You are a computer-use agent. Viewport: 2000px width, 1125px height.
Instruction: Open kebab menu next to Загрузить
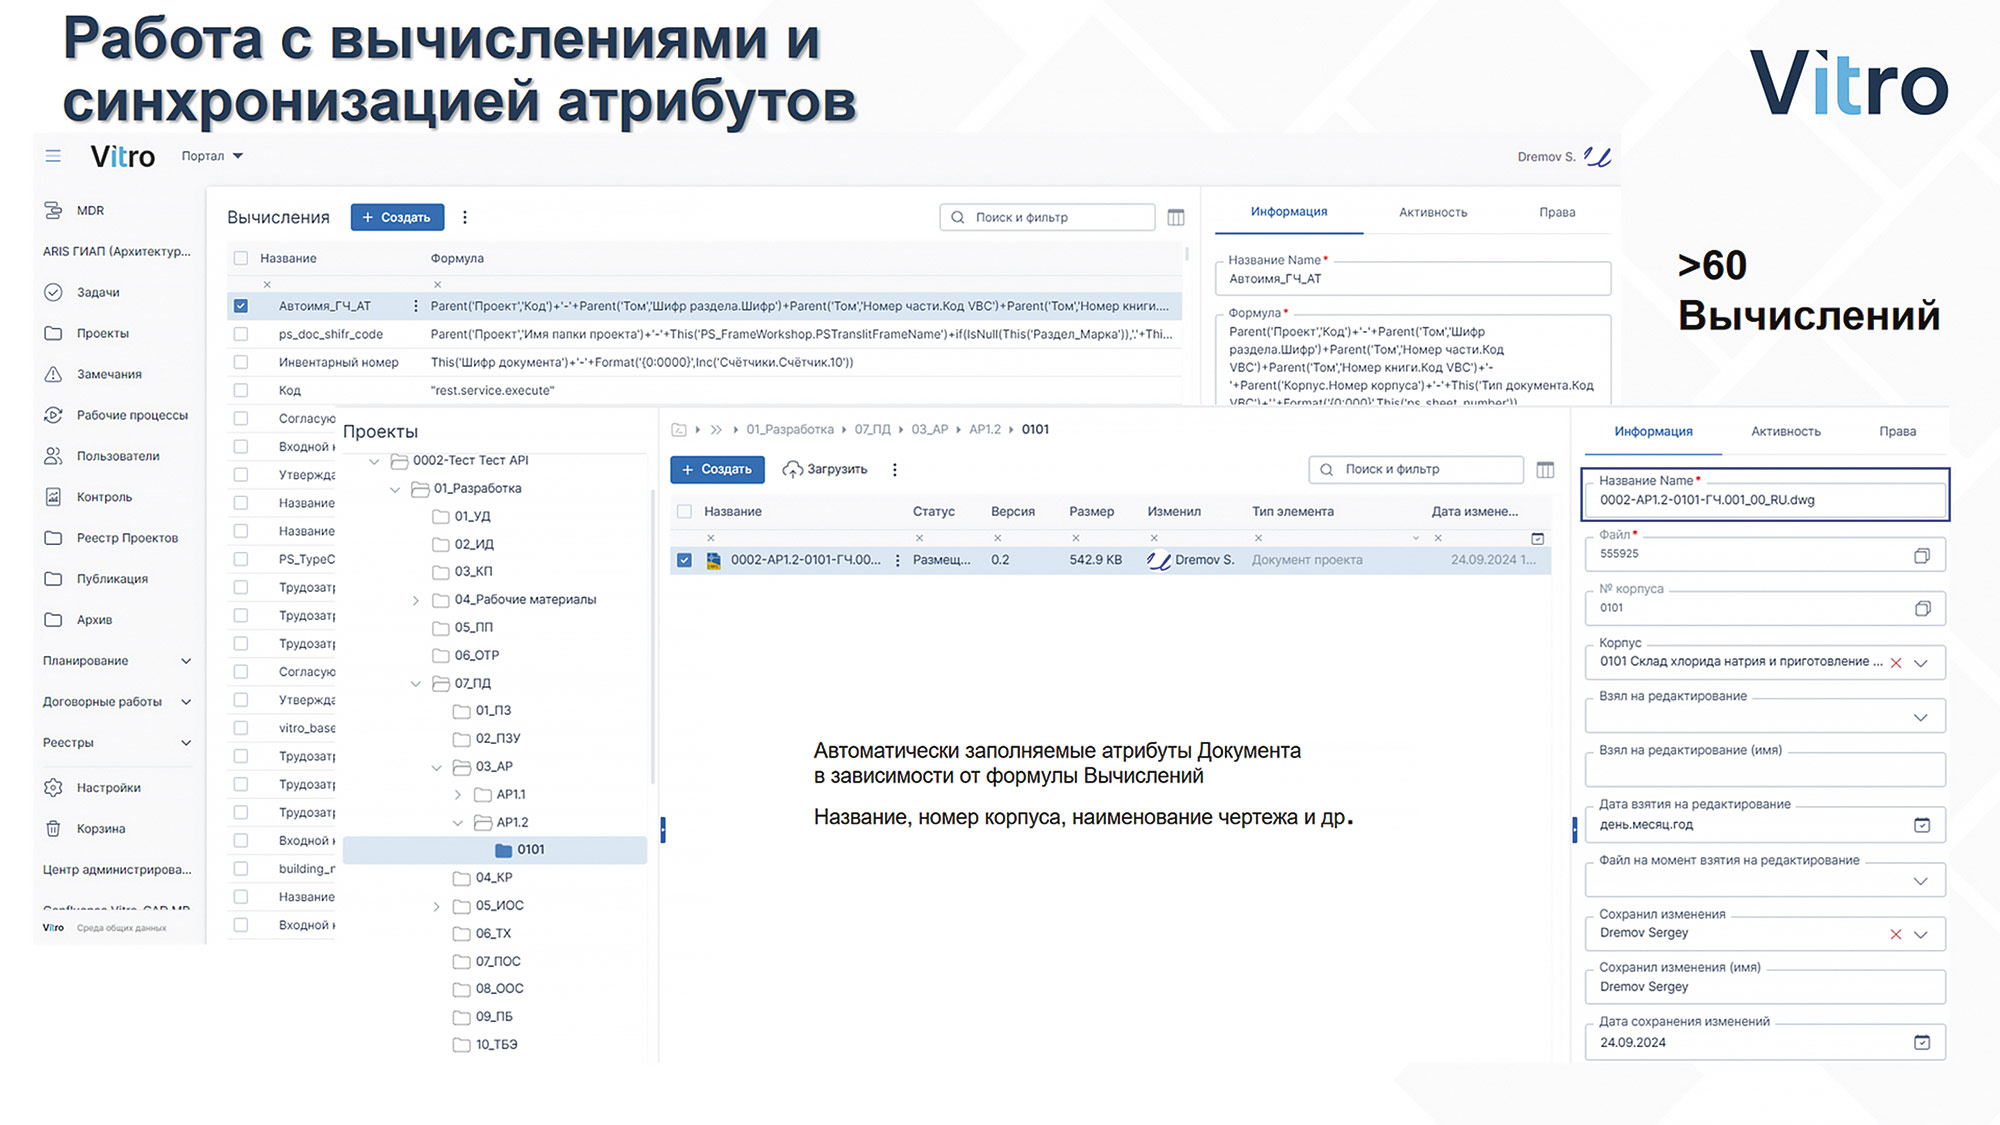895,469
